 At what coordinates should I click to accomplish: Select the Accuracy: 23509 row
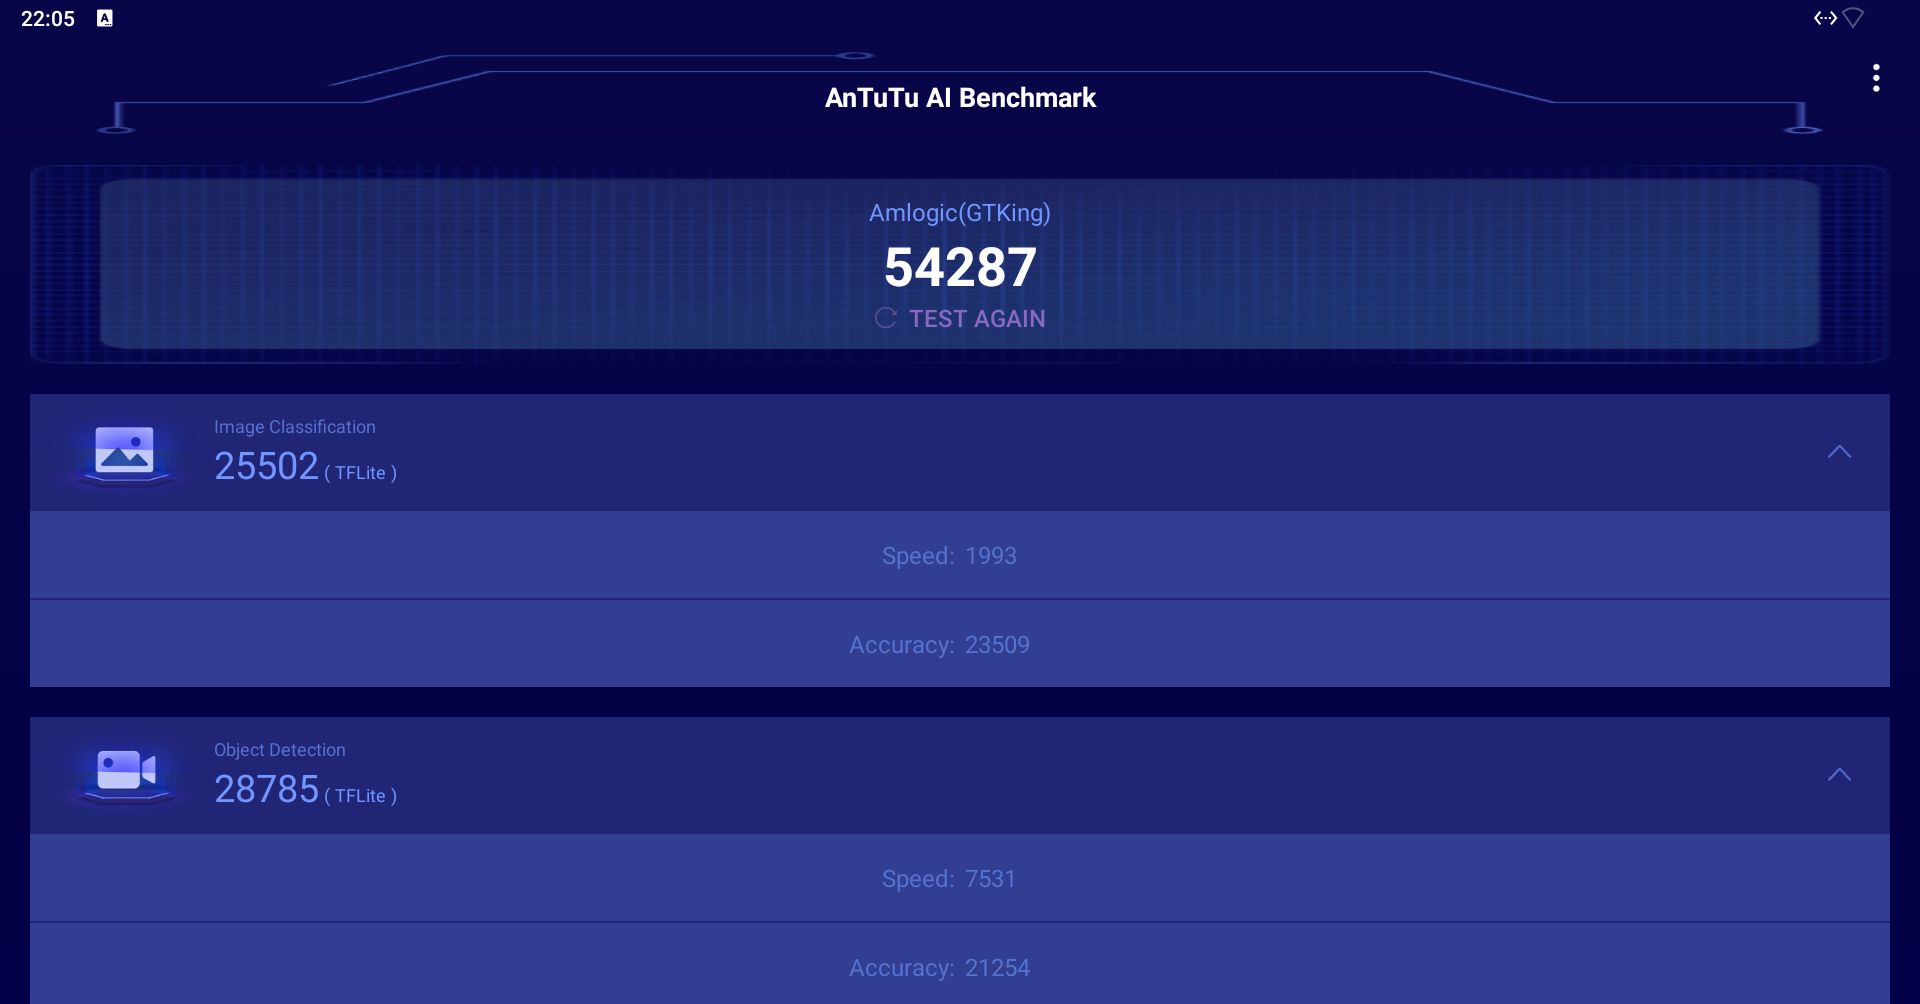pyautogui.click(x=960, y=644)
